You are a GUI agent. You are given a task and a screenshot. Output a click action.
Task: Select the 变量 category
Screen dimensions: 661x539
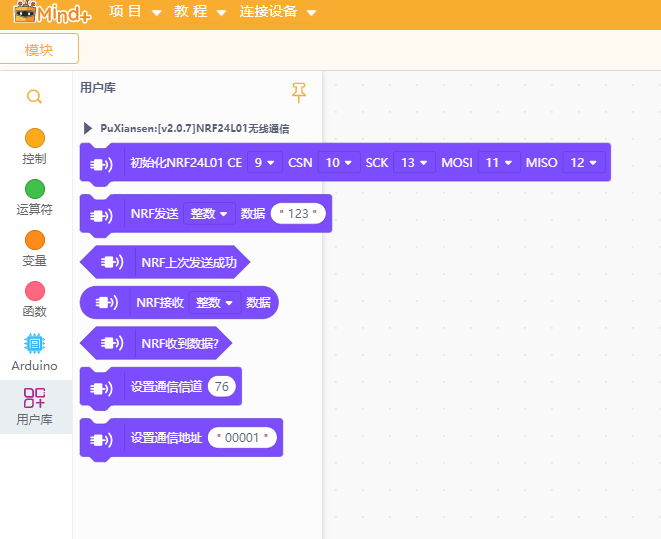coord(35,249)
